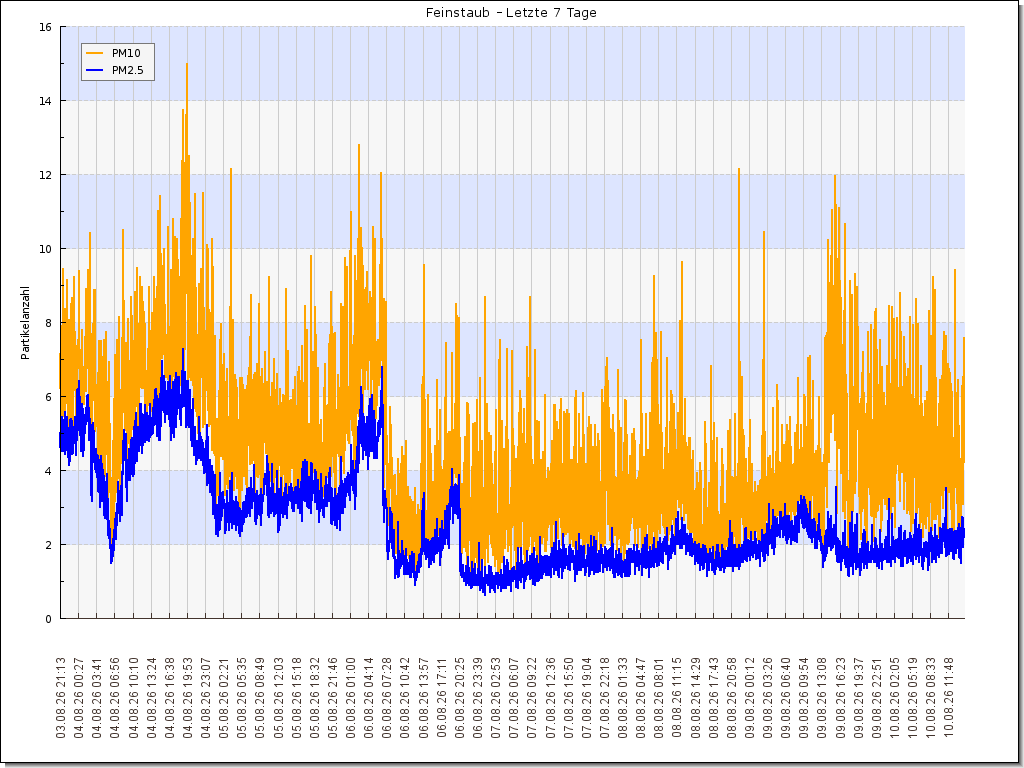This screenshot has height=768, width=1024.
Task: Click the y-axis tick label 12
Action: pyautogui.click(x=47, y=174)
